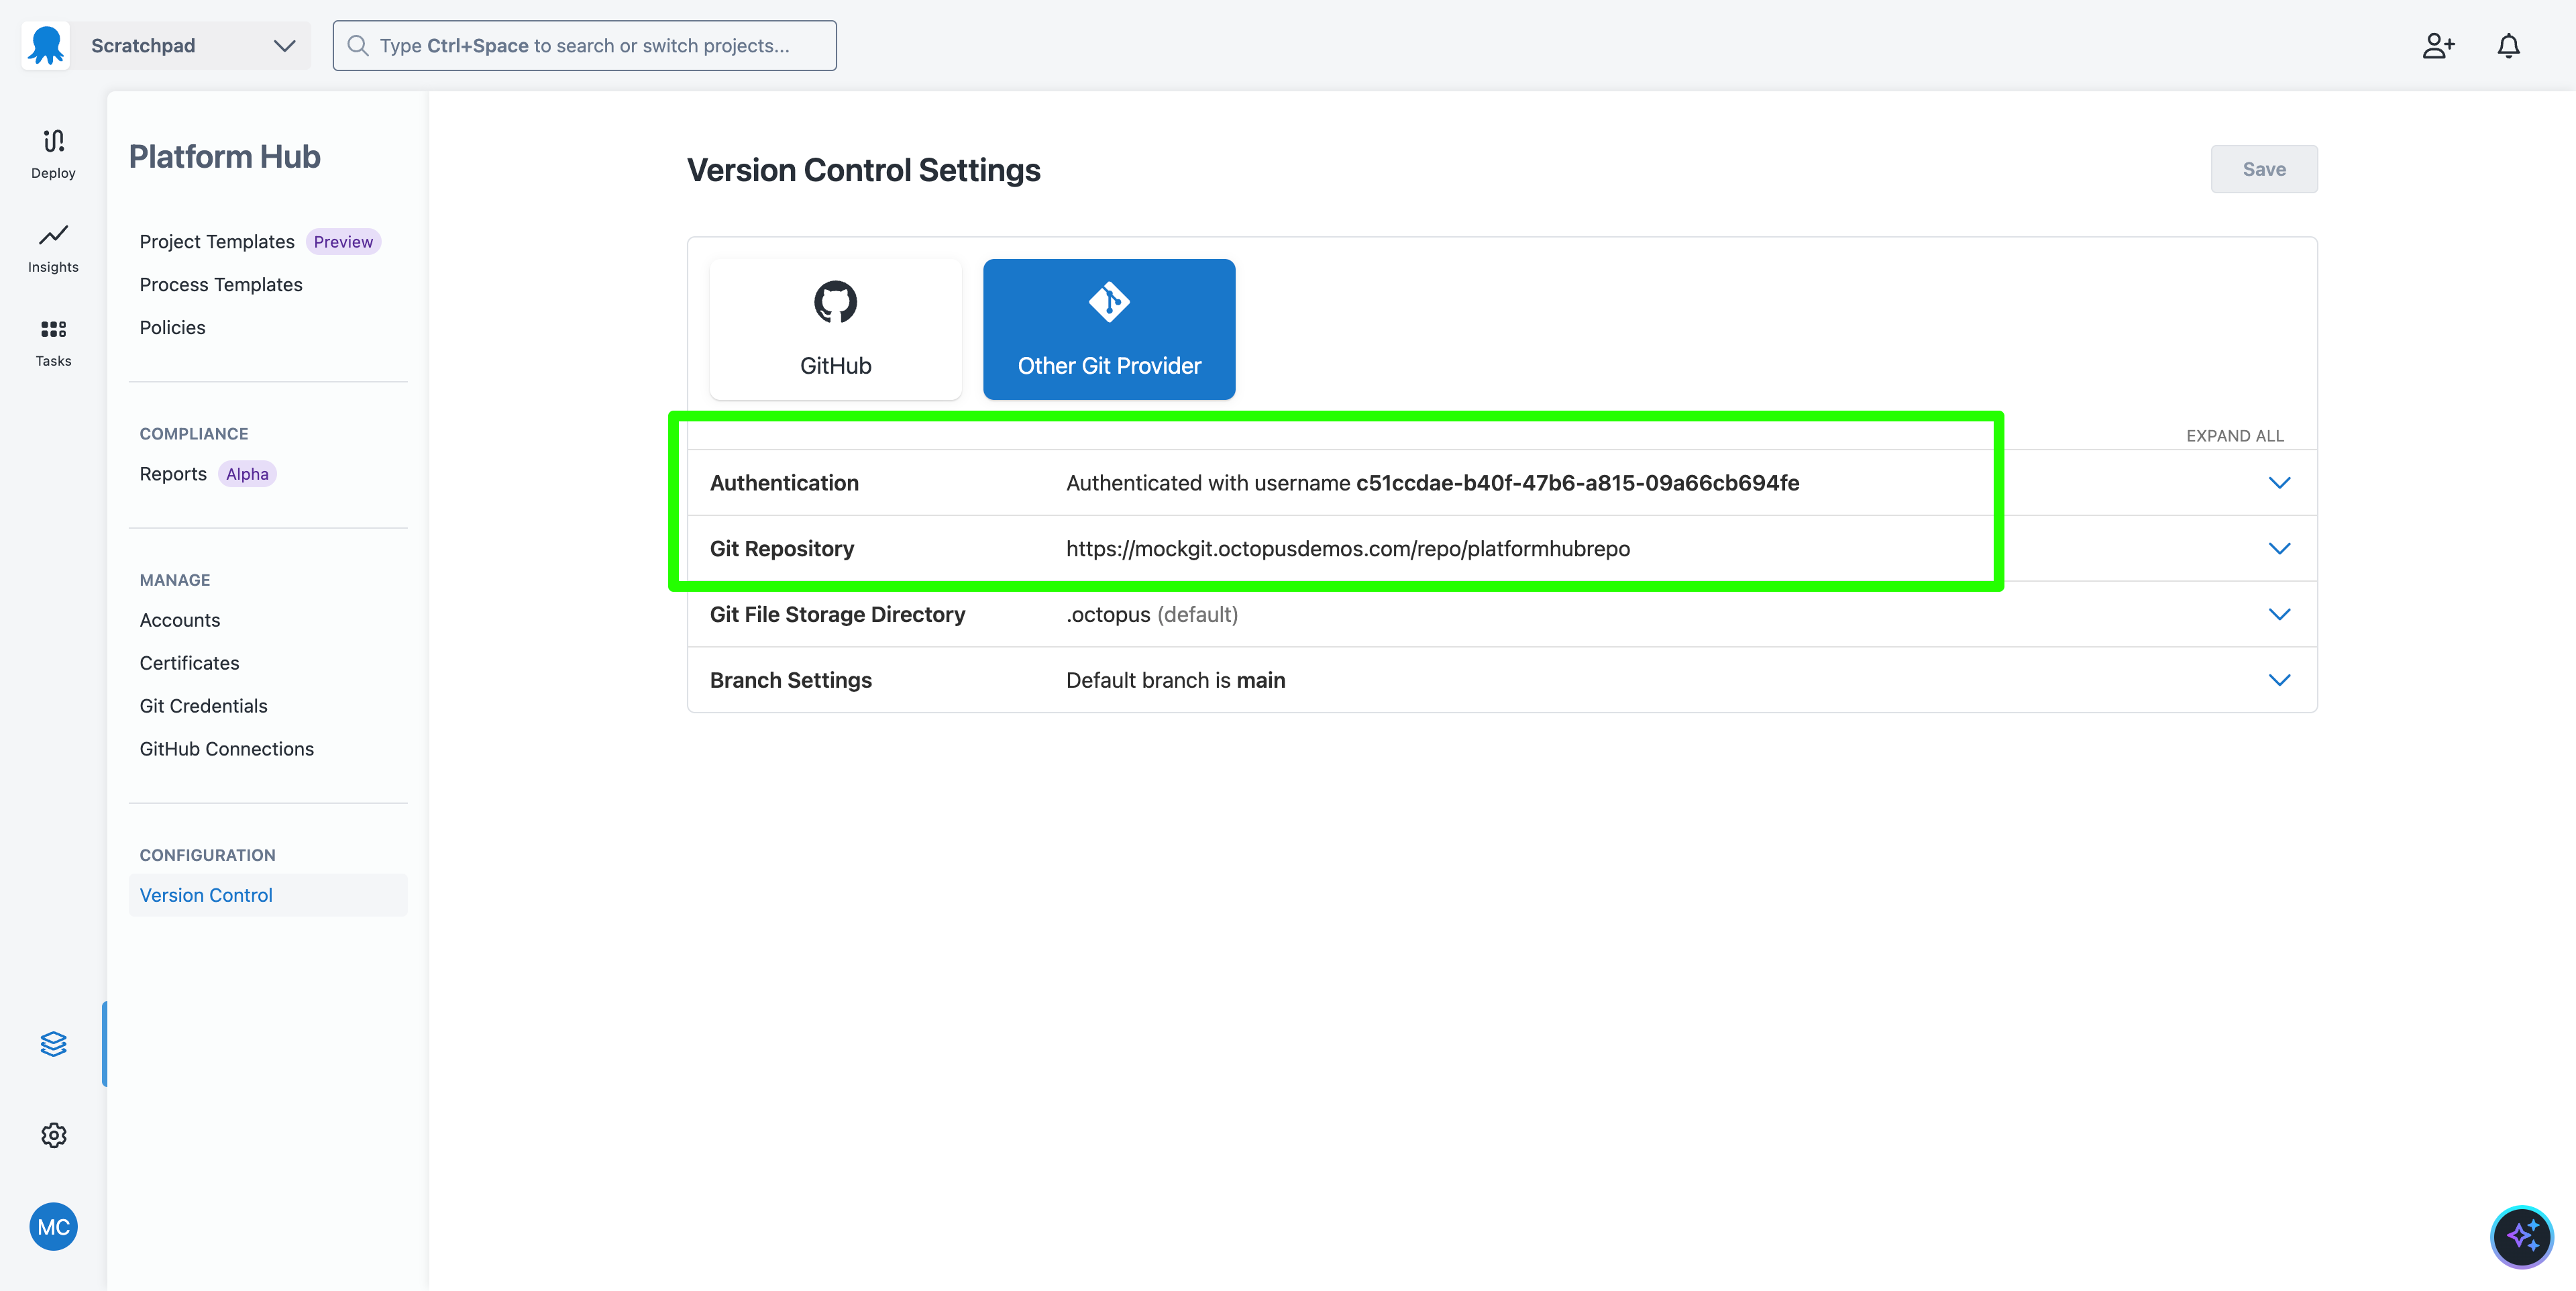Click the .octopus (default) value
Screen dimensions: 2576x1291
pyautogui.click(x=1152, y=614)
